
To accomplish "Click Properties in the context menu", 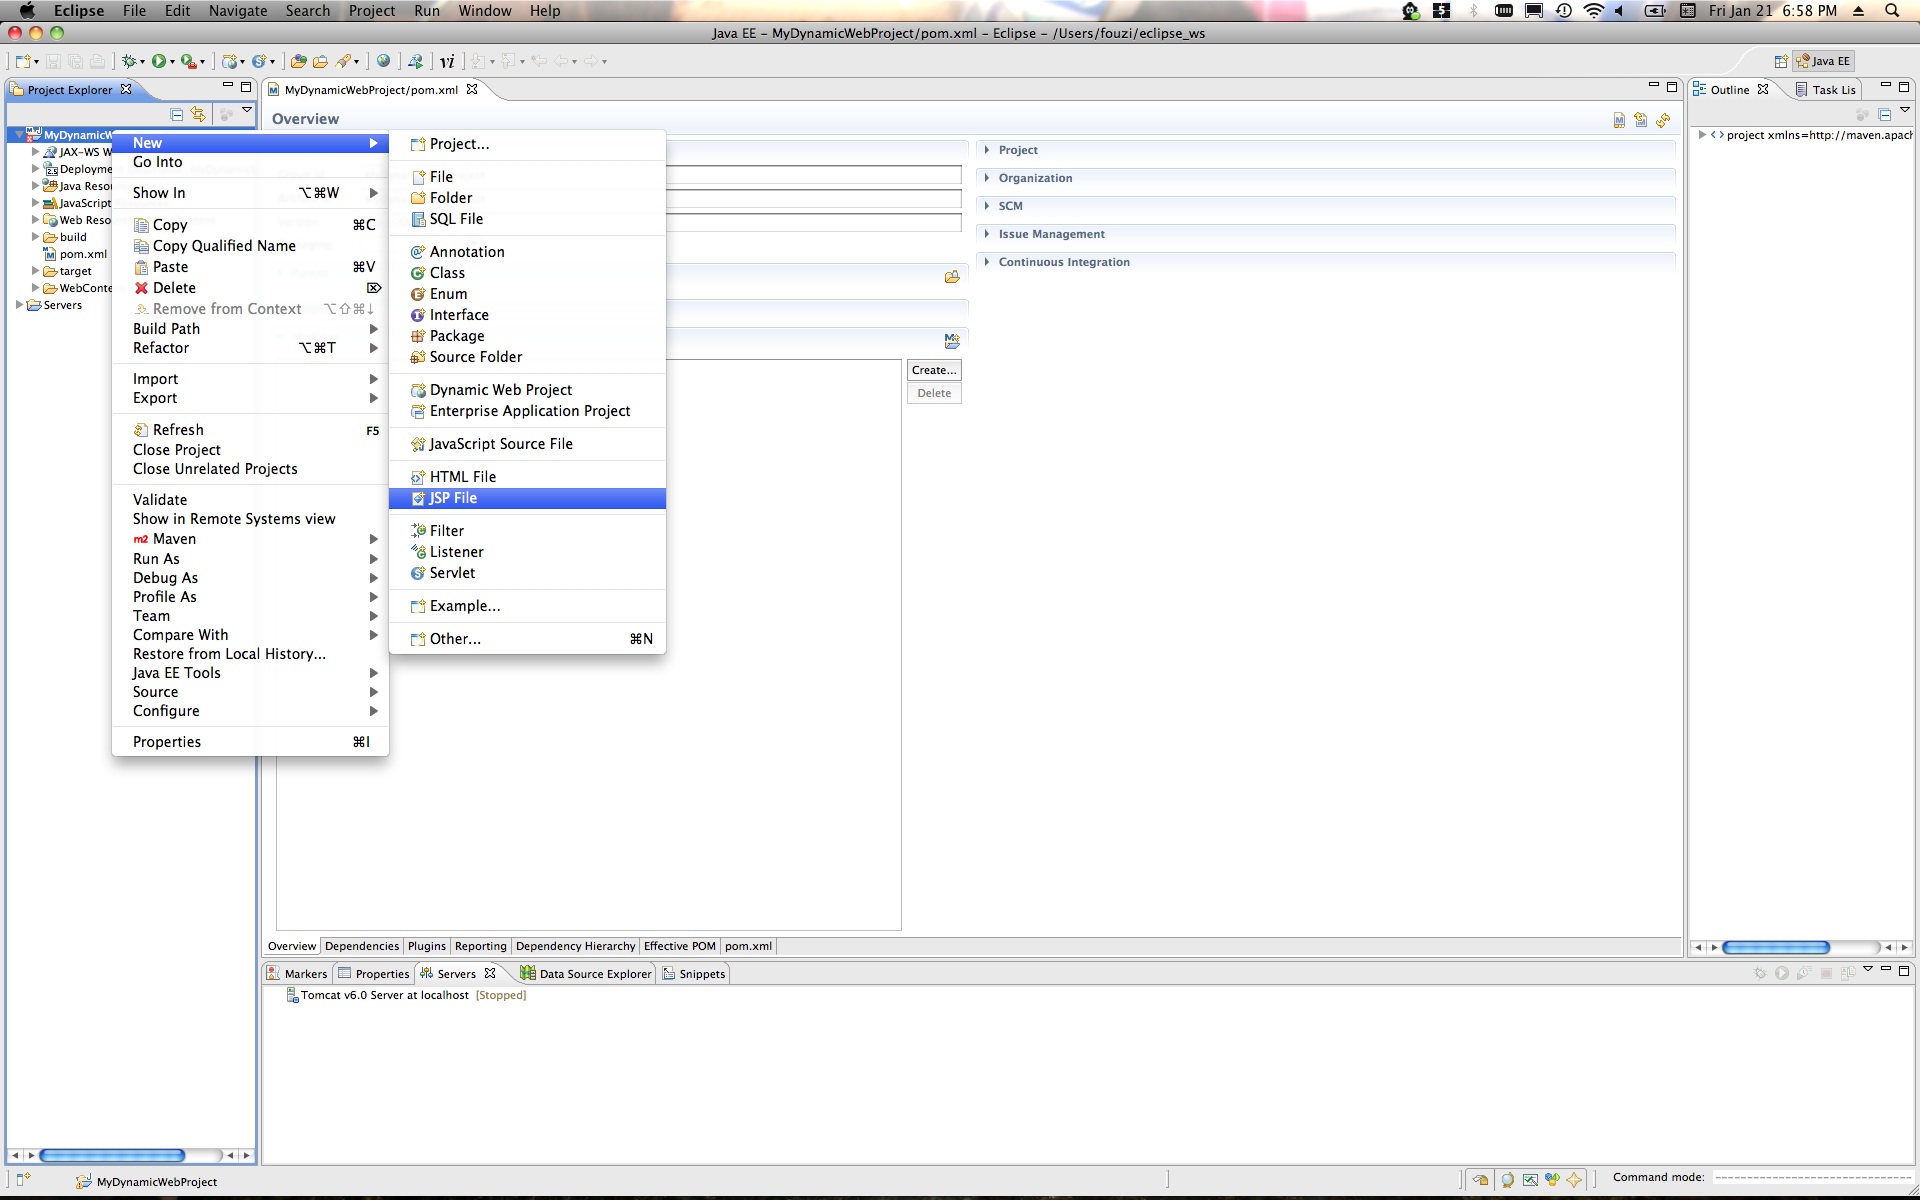I will (250, 742).
